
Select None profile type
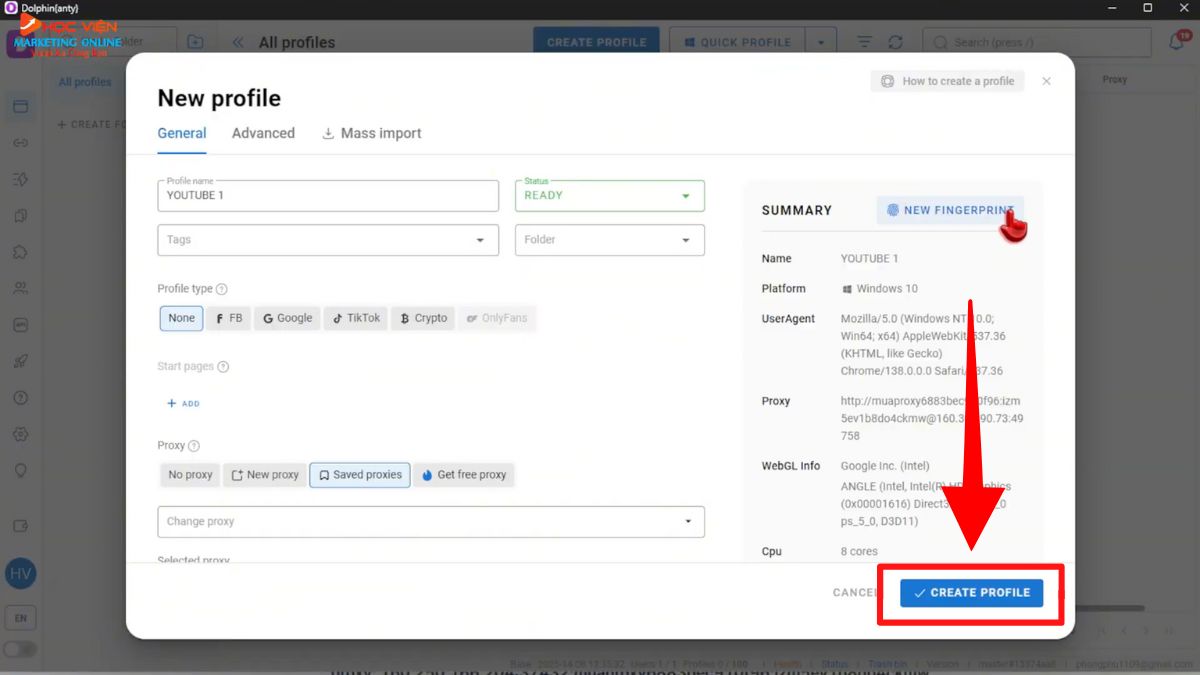click(181, 318)
